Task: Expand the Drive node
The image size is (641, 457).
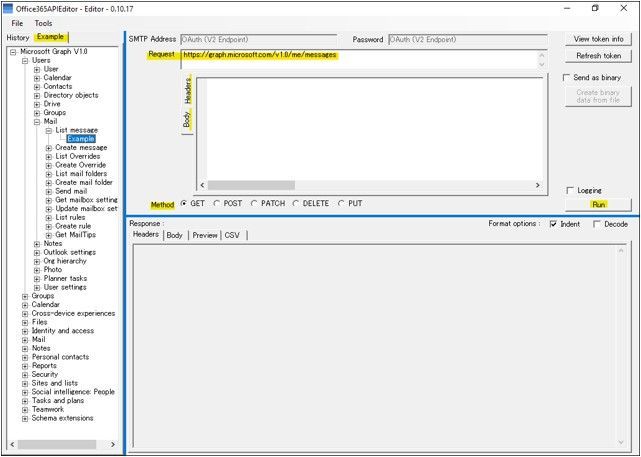Action: (37, 104)
